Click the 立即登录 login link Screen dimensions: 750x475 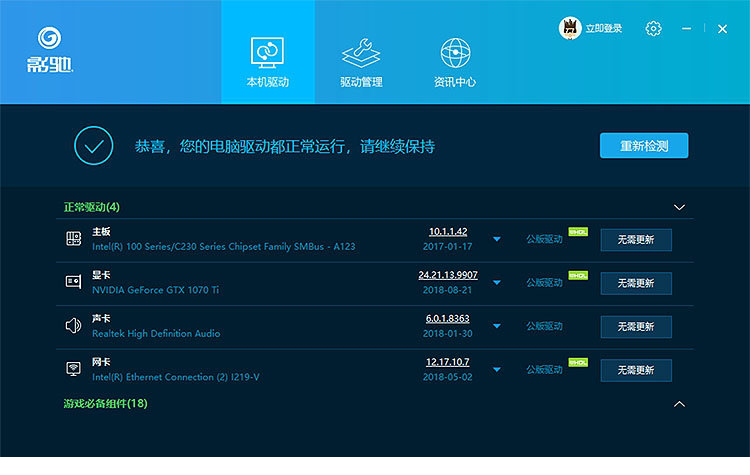[604, 29]
